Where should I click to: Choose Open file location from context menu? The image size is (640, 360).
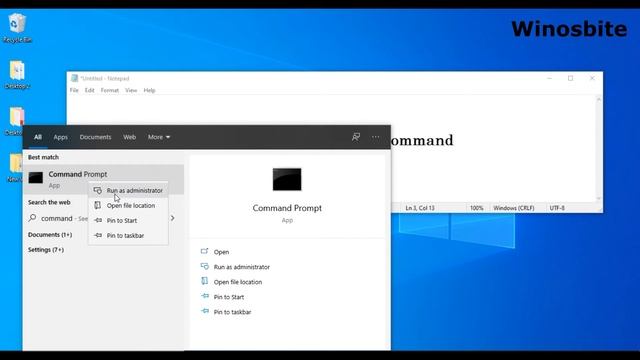(x=128, y=205)
